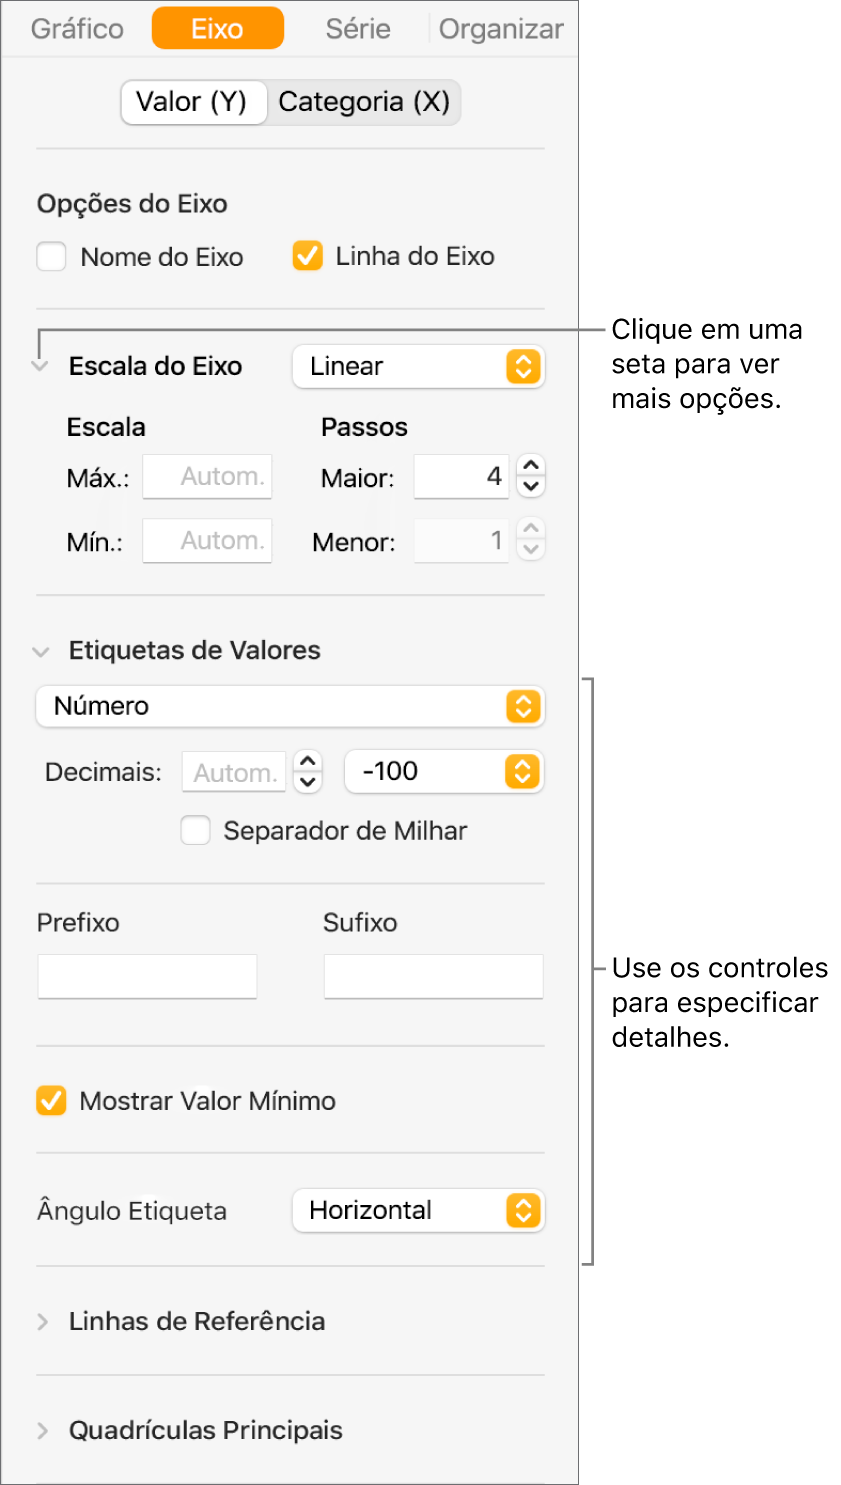Disable Mostrar Valor Mínimo checkbox
This screenshot has height=1485, width=841.
pos(51,1101)
